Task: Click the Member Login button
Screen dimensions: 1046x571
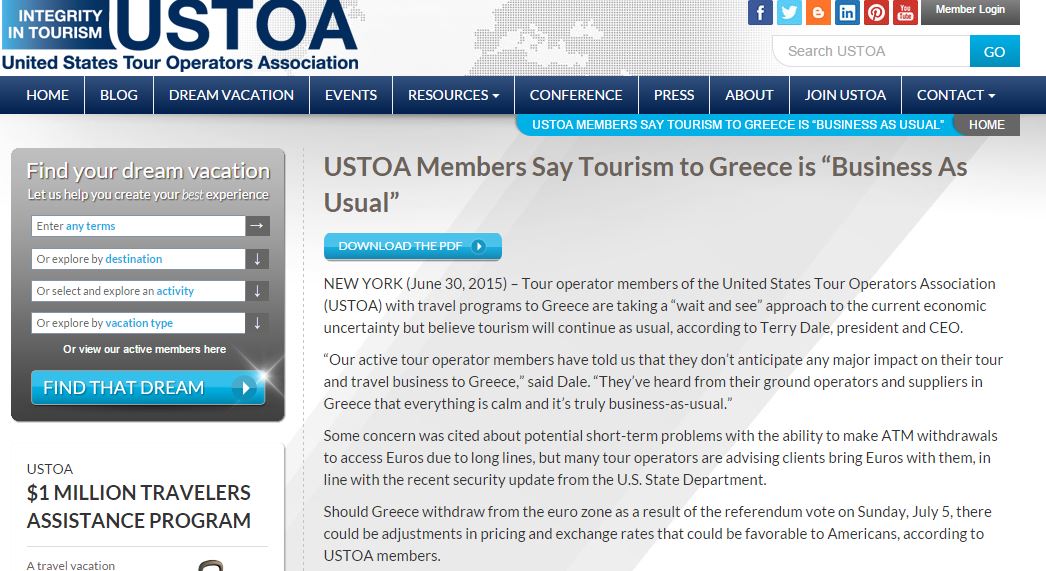Action: coord(970,11)
